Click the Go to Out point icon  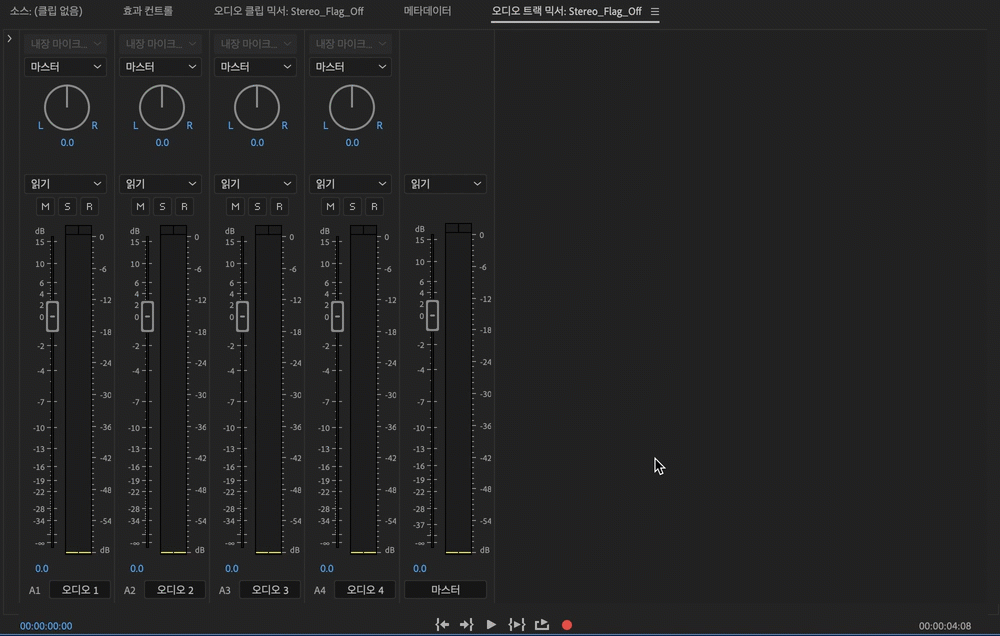click(x=466, y=625)
